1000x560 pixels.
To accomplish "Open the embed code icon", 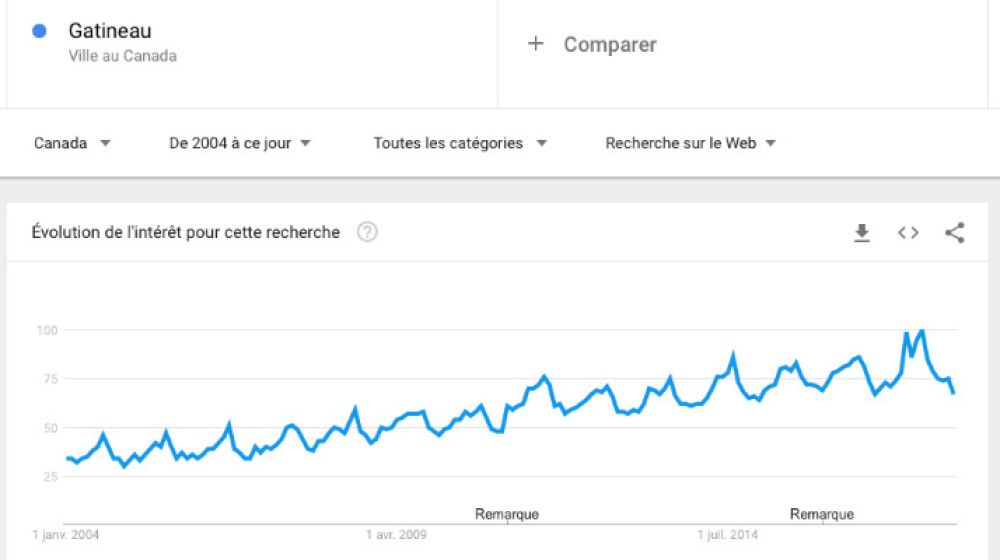I will coord(908,233).
